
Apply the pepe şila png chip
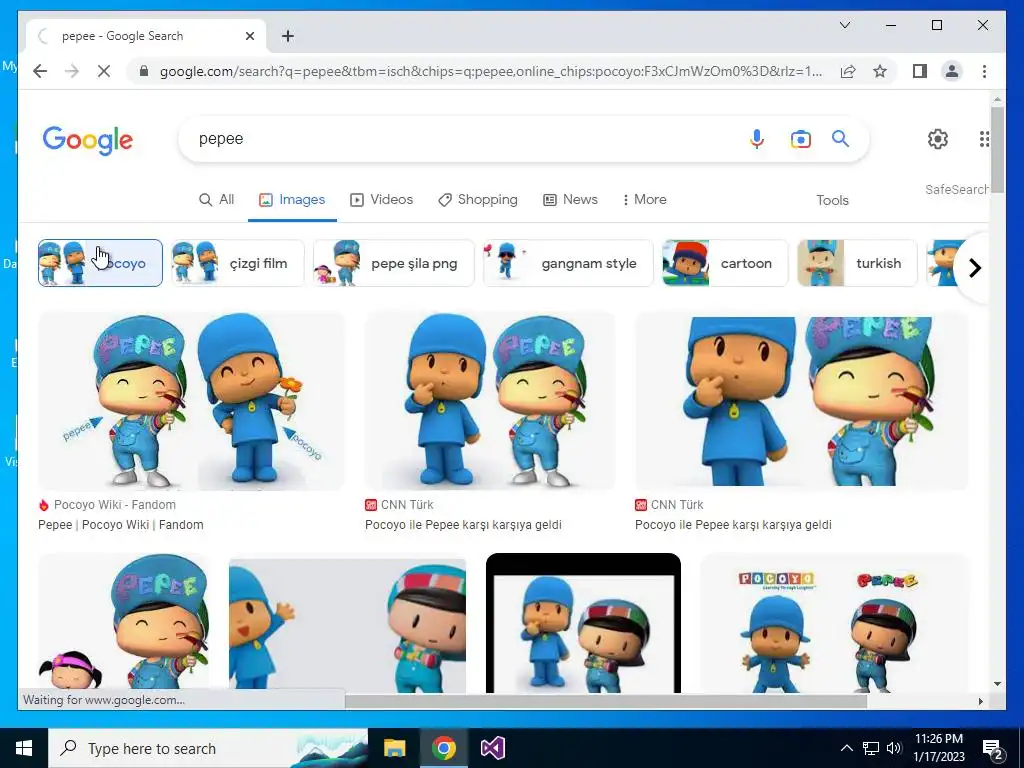394,263
